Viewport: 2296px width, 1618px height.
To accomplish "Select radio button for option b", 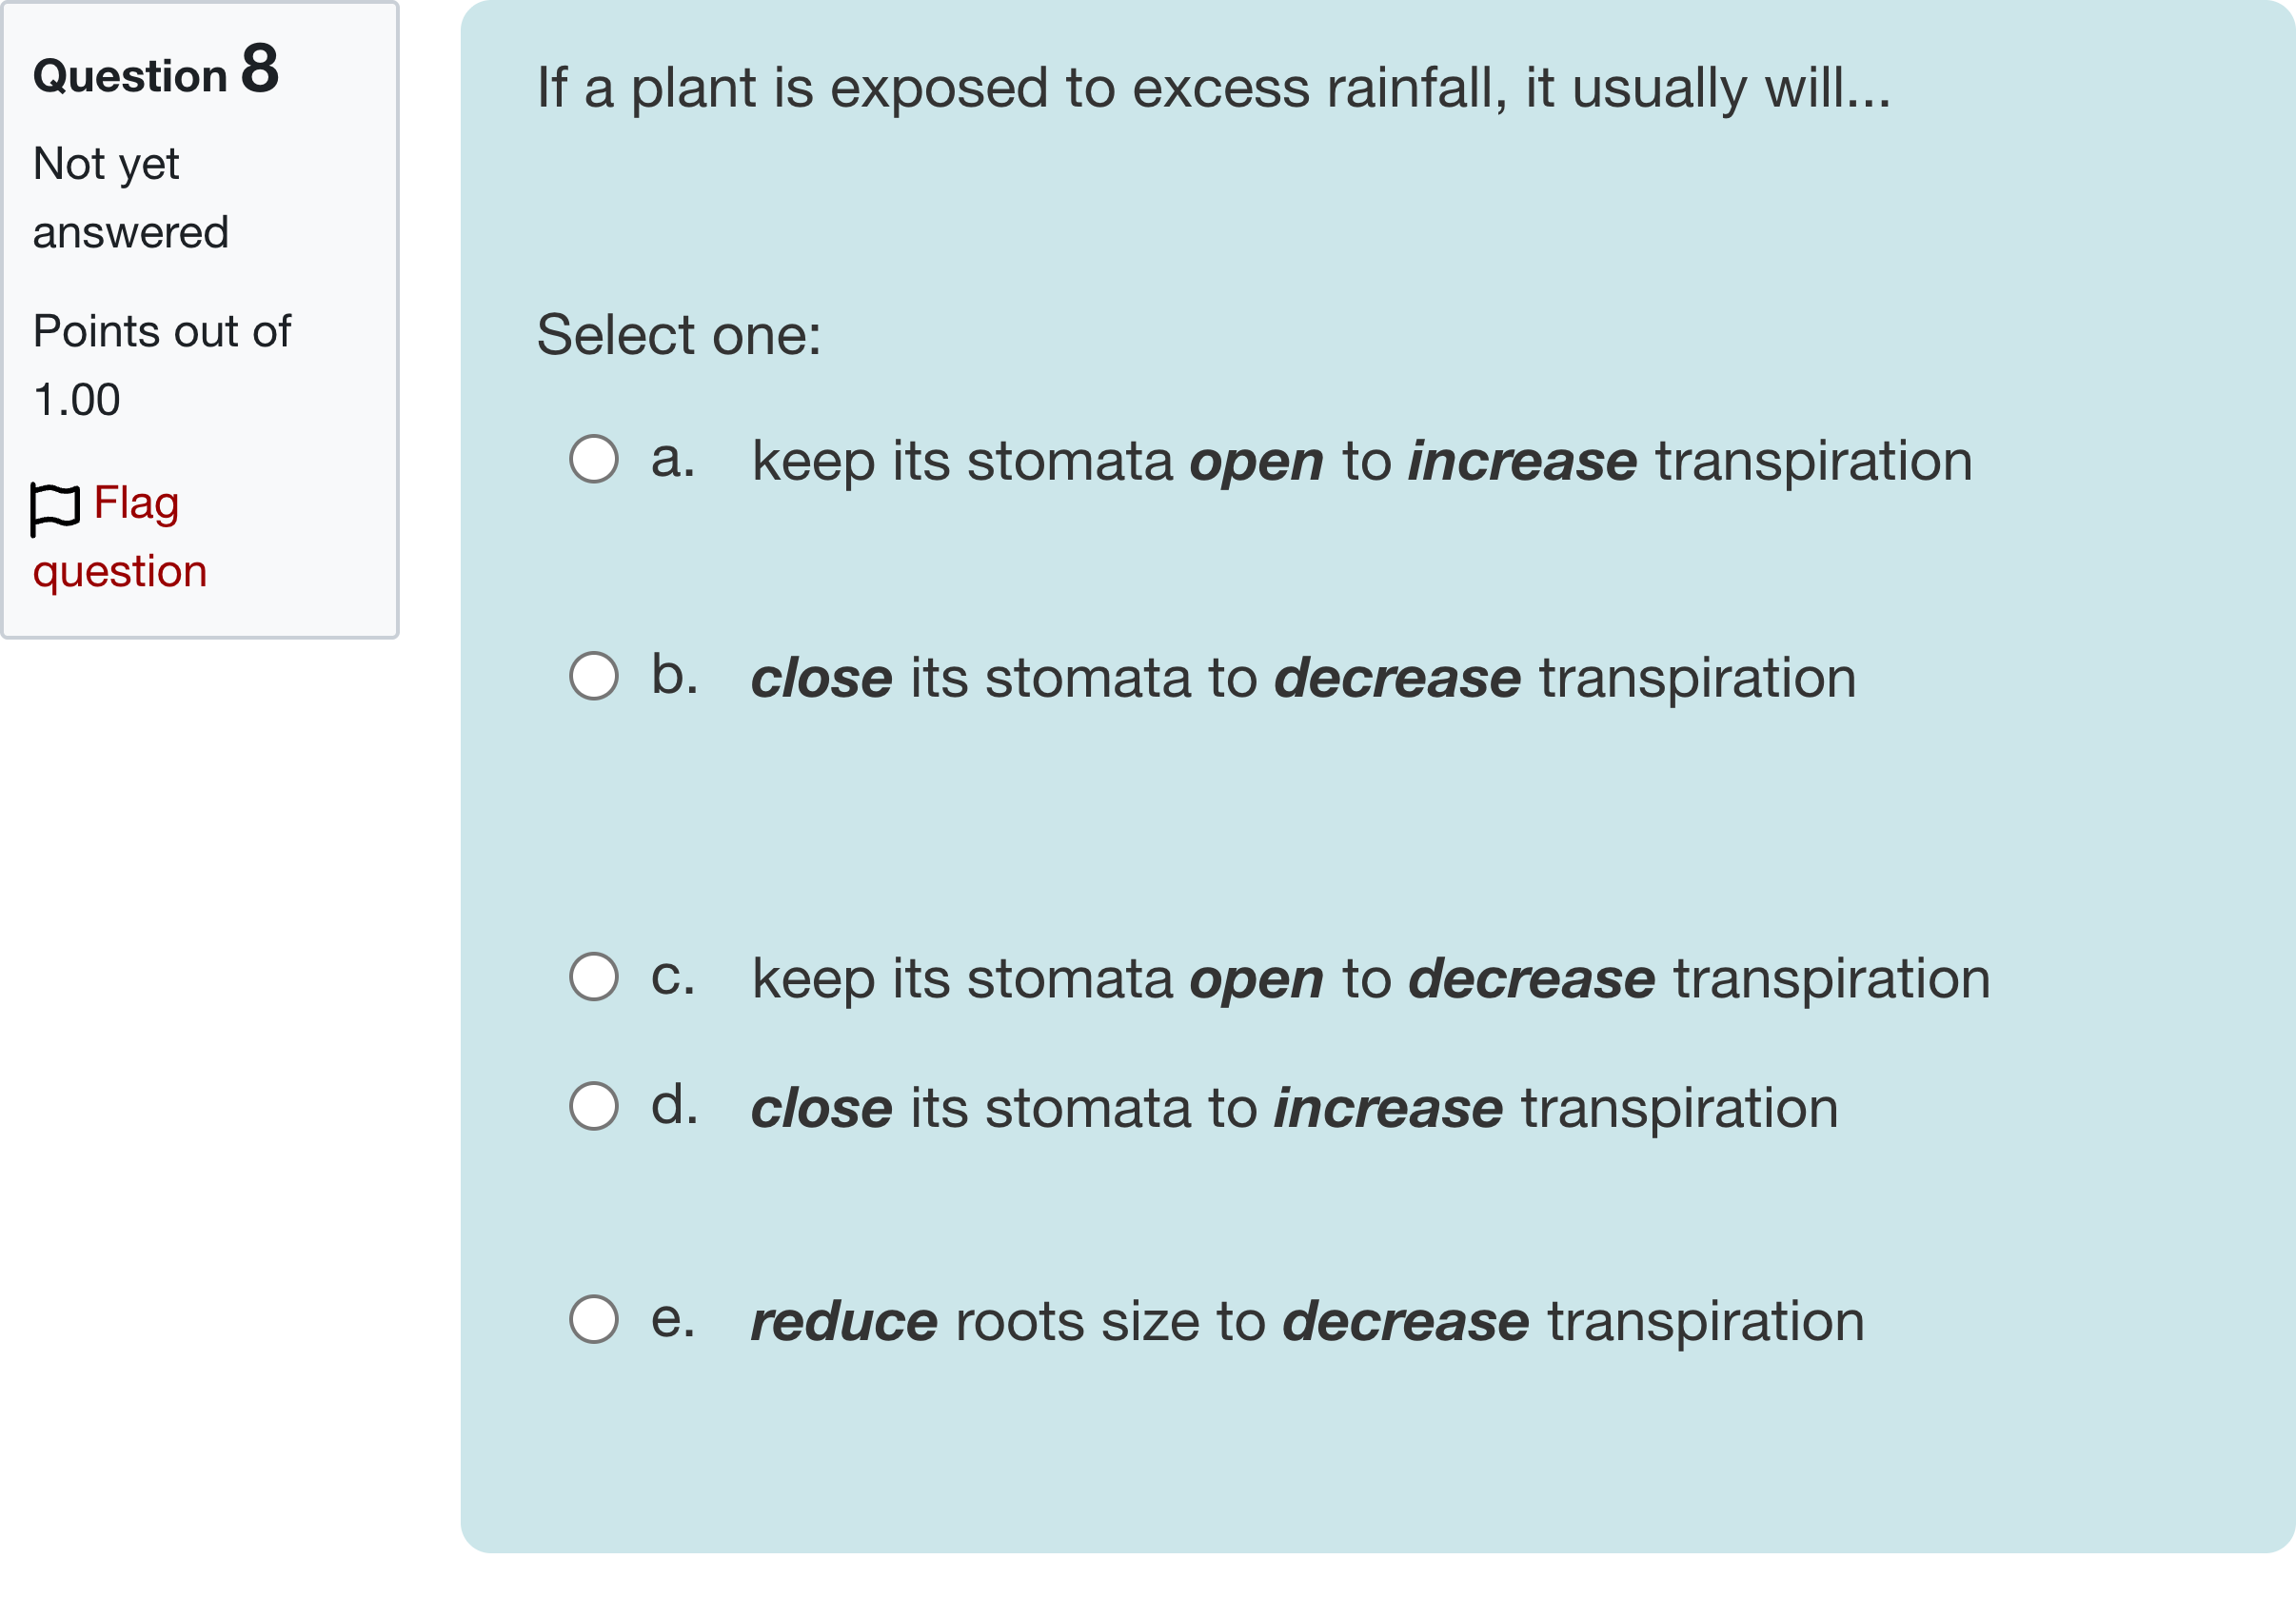I will click(x=594, y=676).
